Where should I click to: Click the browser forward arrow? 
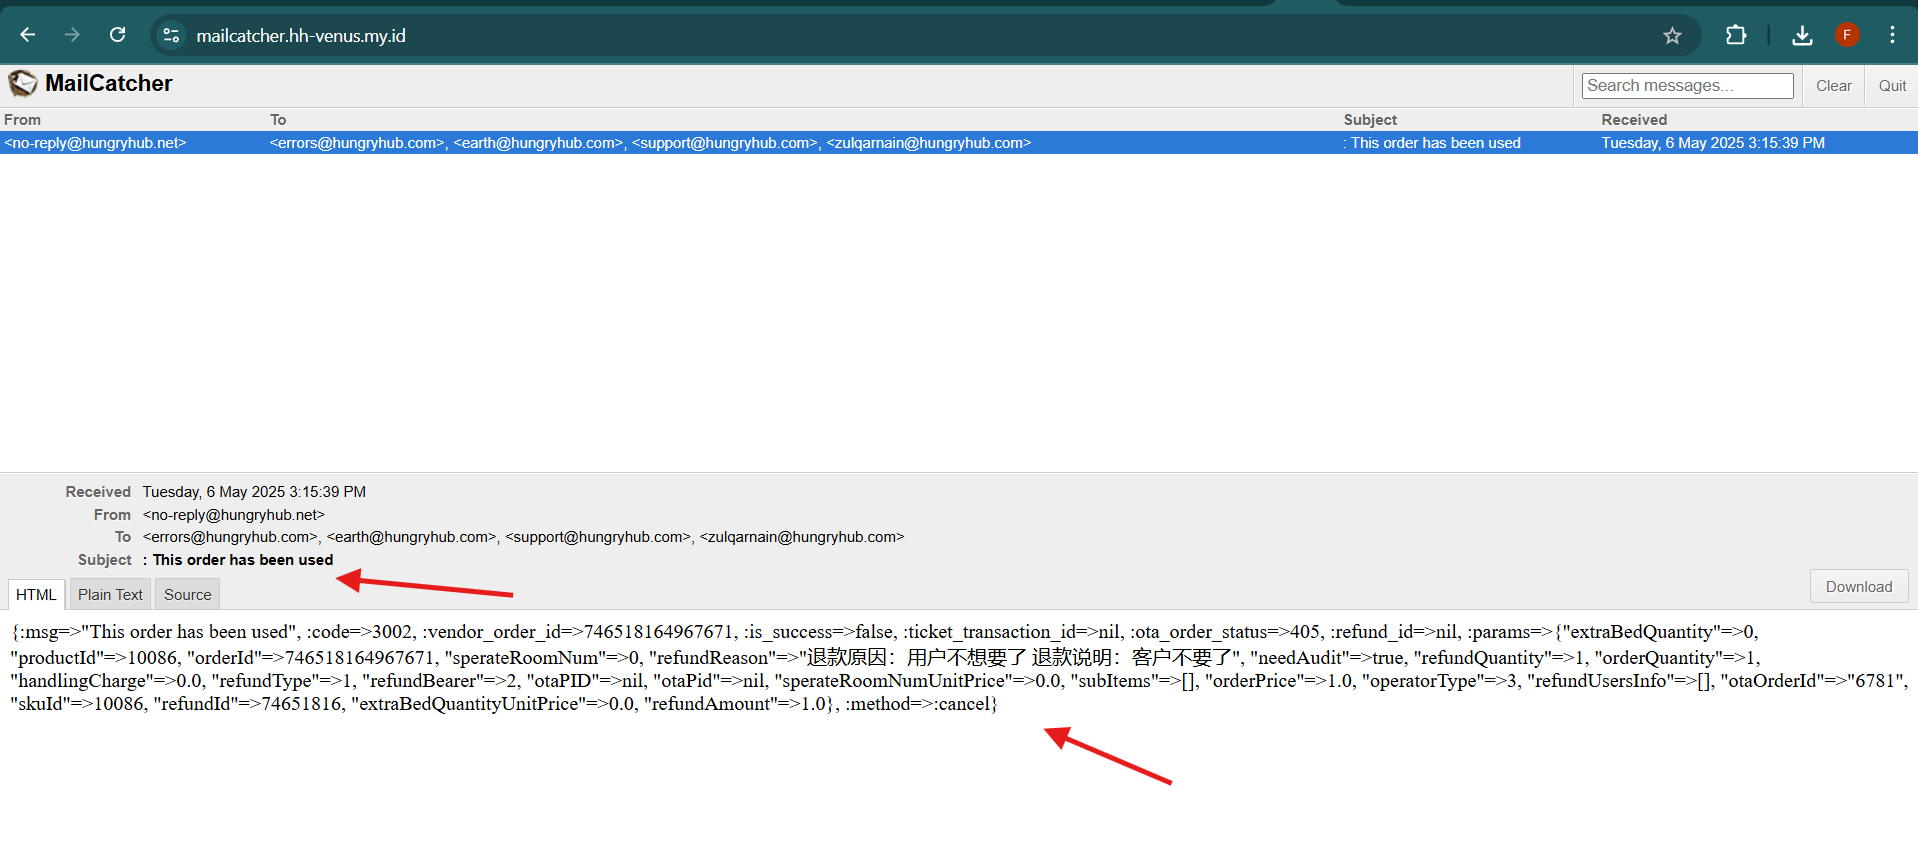click(72, 35)
